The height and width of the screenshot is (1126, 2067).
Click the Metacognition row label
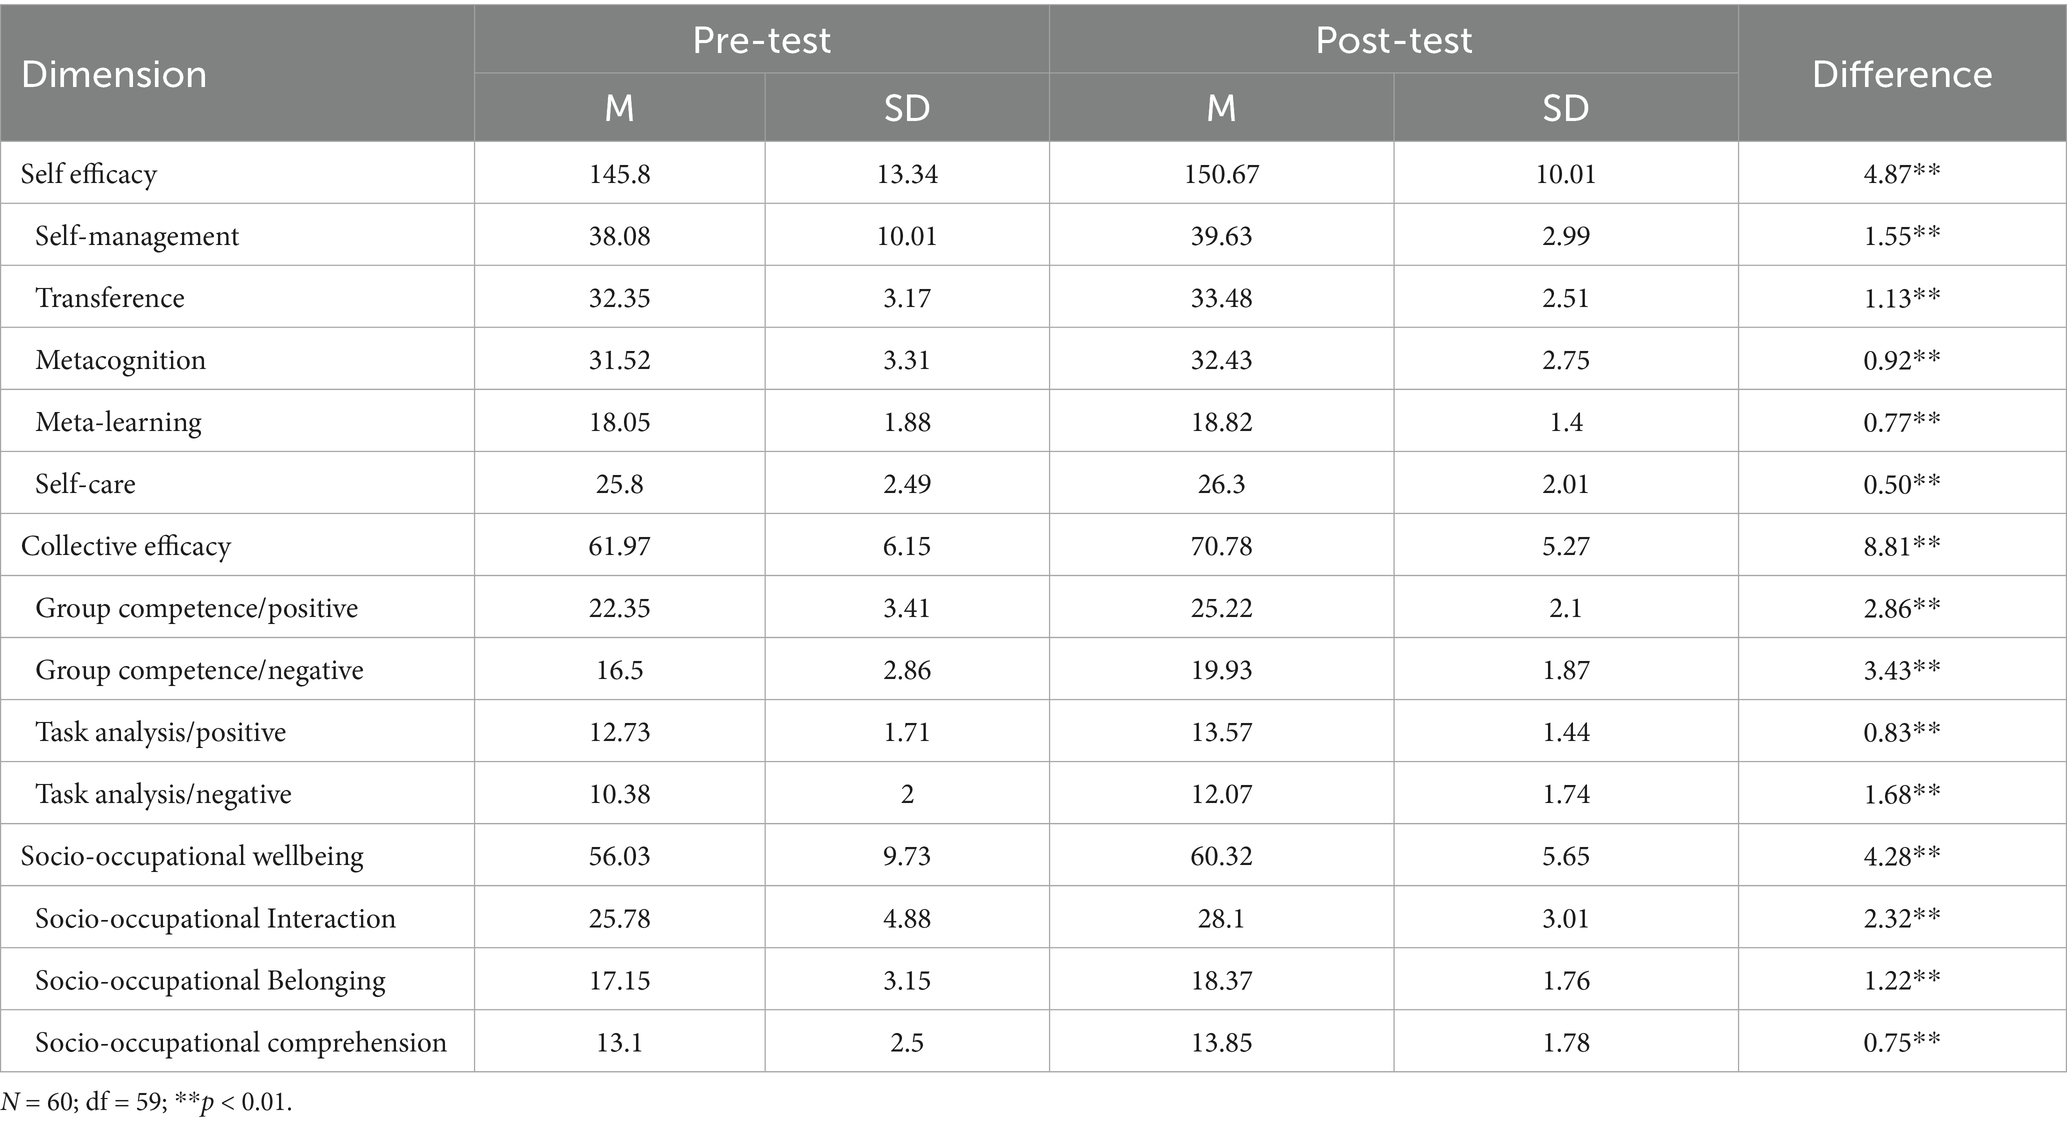(x=120, y=360)
